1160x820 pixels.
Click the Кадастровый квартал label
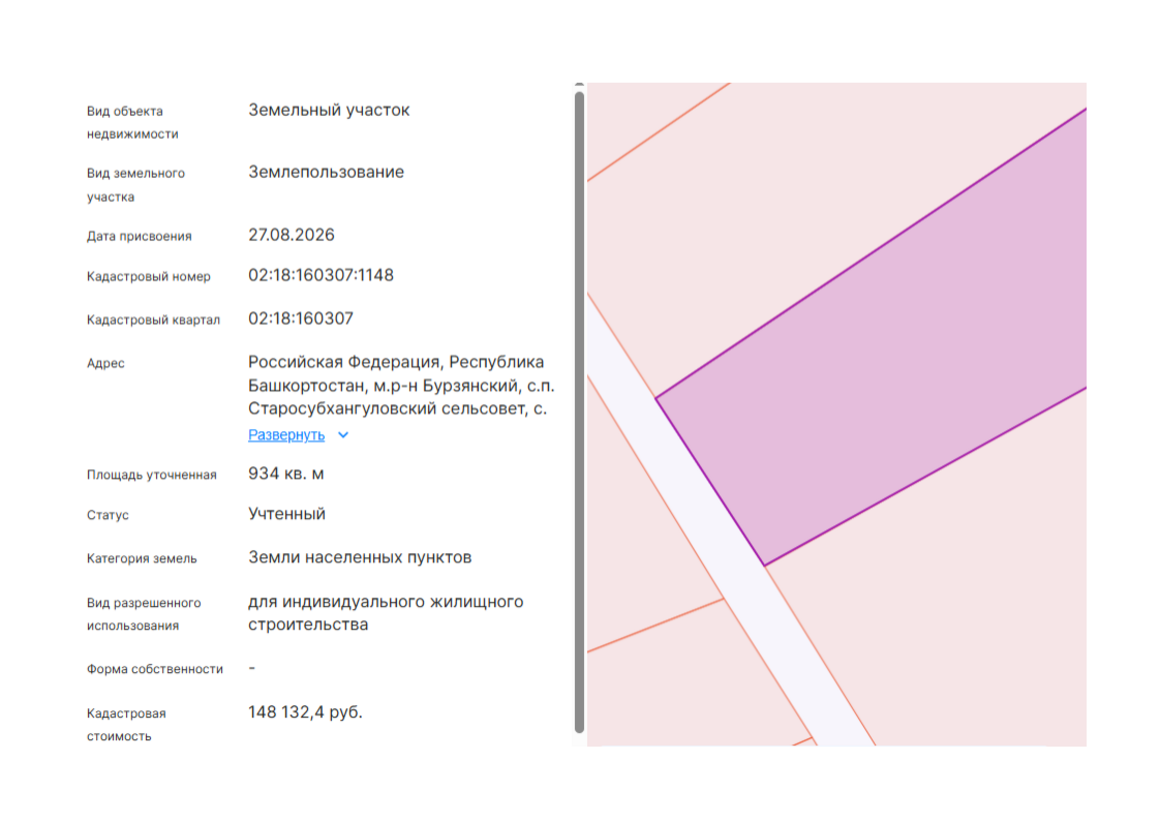(x=153, y=320)
